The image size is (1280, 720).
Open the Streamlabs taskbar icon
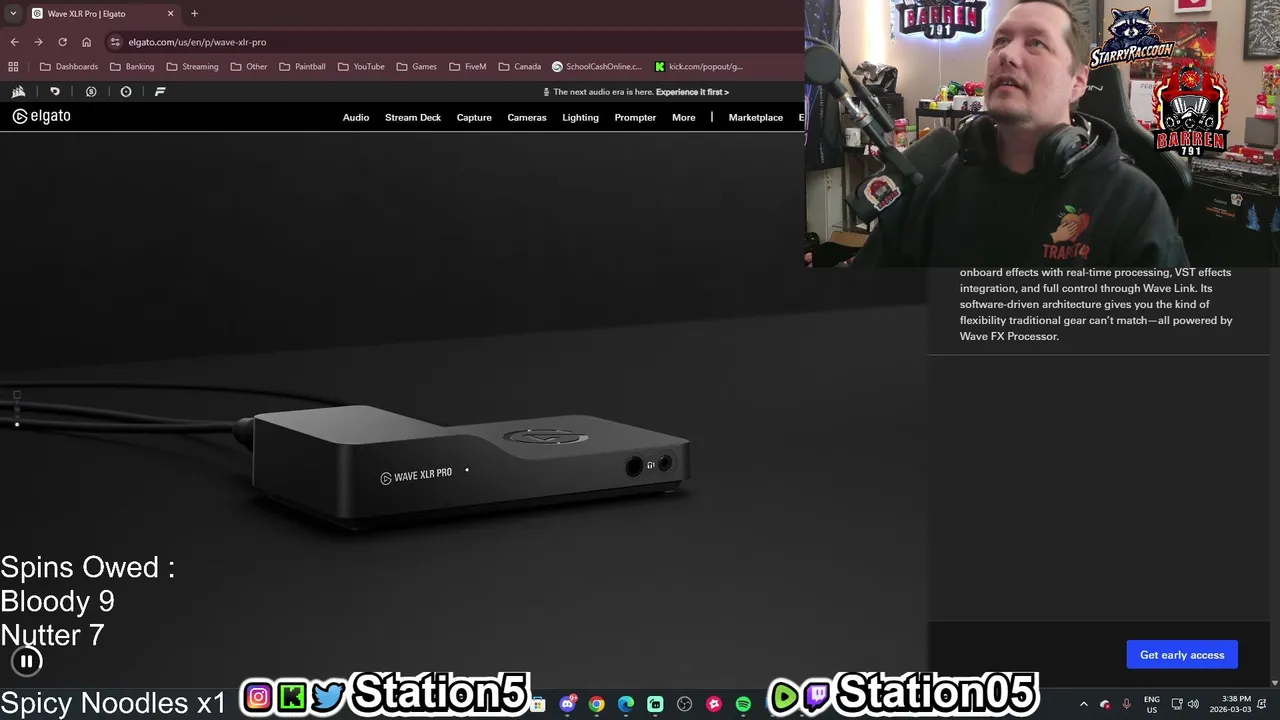pyautogui.click(x=655, y=704)
